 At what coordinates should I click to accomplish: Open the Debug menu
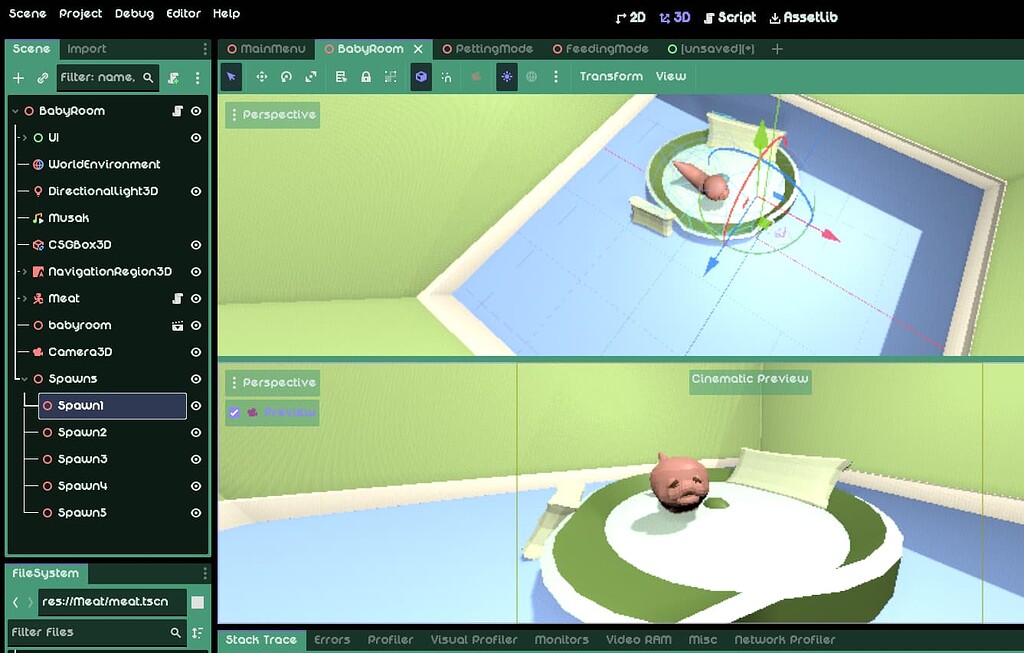(x=135, y=14)
